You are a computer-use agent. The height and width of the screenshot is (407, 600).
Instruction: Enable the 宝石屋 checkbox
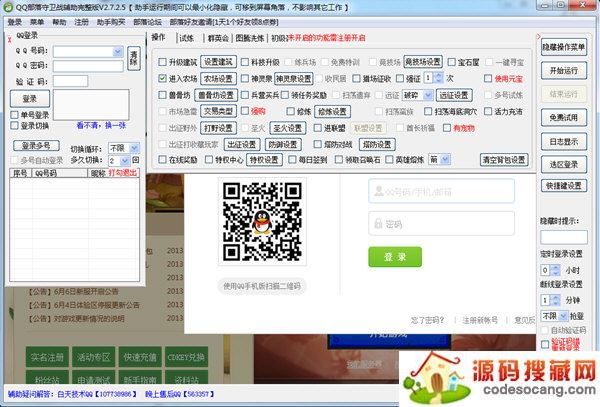tap(452, 62)
